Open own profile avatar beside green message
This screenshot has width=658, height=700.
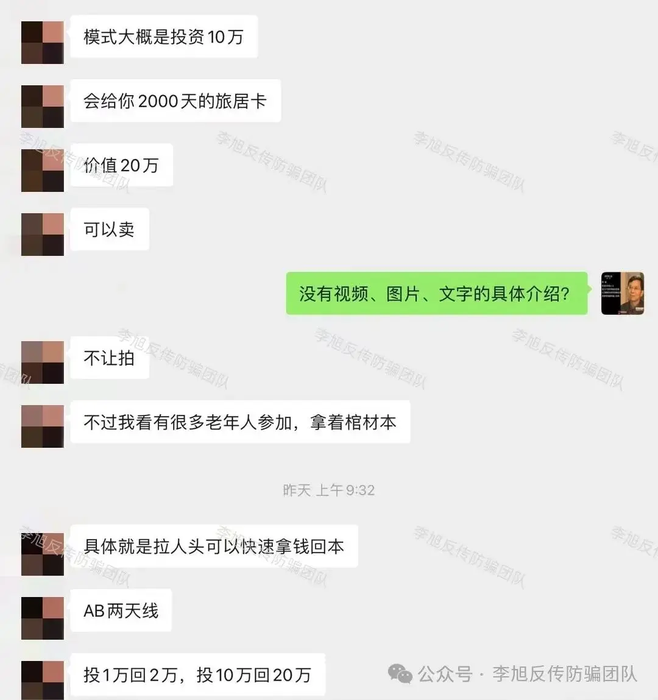point(622,293)
